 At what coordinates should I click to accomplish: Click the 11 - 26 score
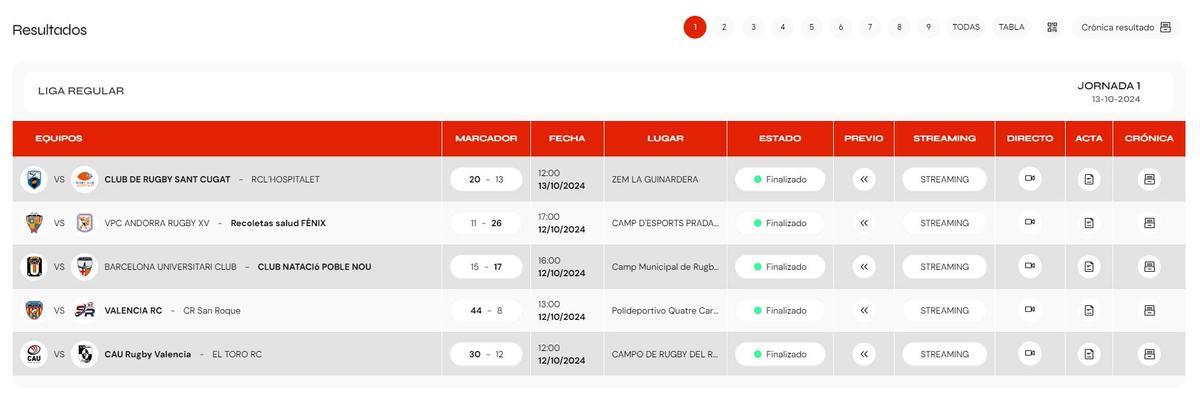coord(486,223)
